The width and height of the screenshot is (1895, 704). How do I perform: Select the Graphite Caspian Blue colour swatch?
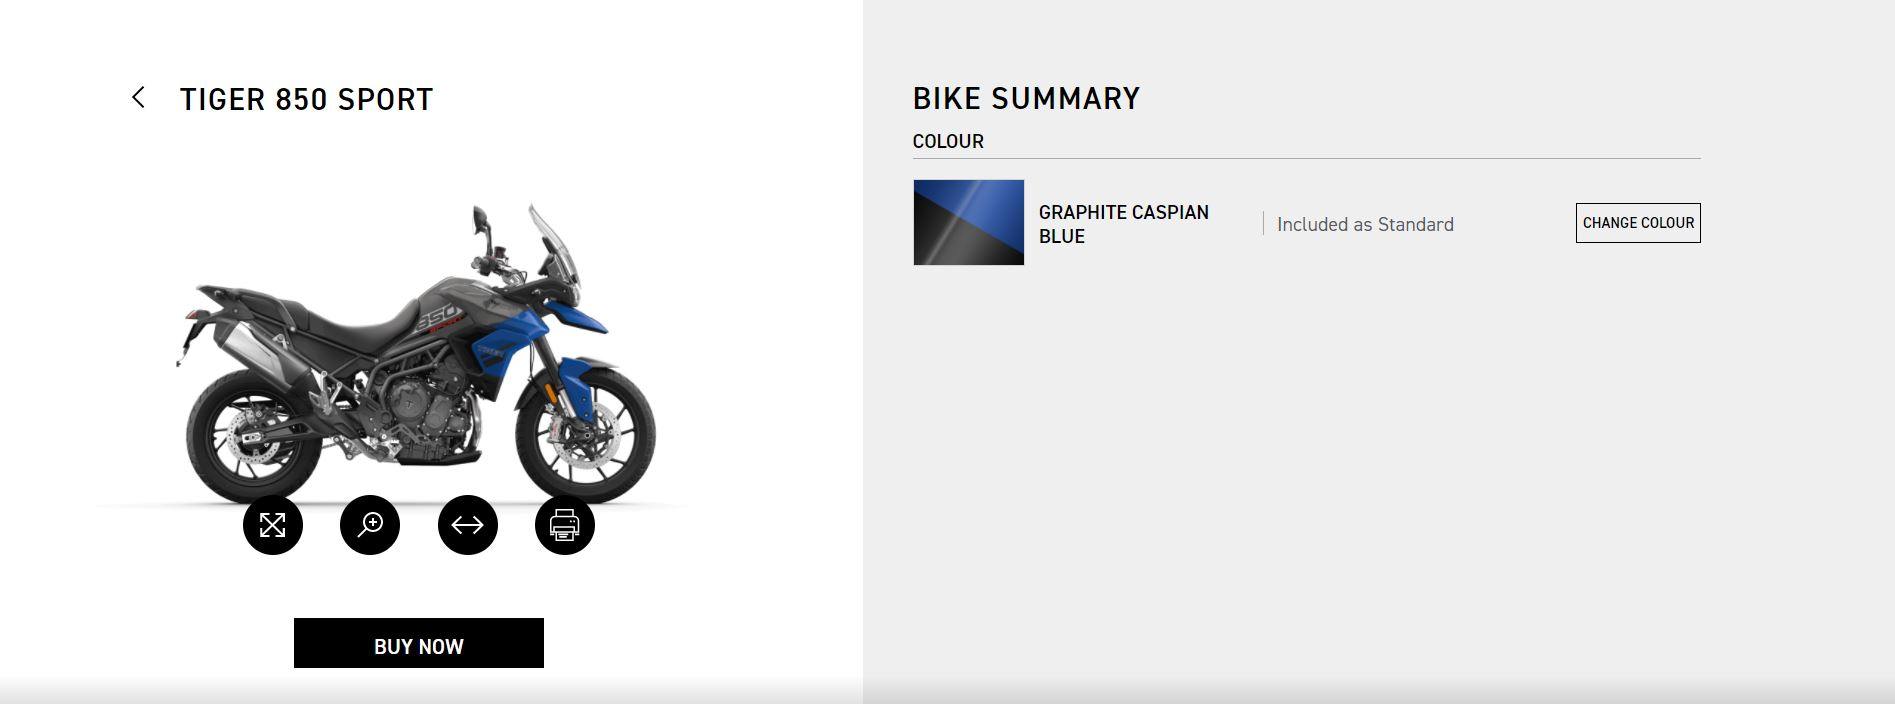[x=968, y=222]
